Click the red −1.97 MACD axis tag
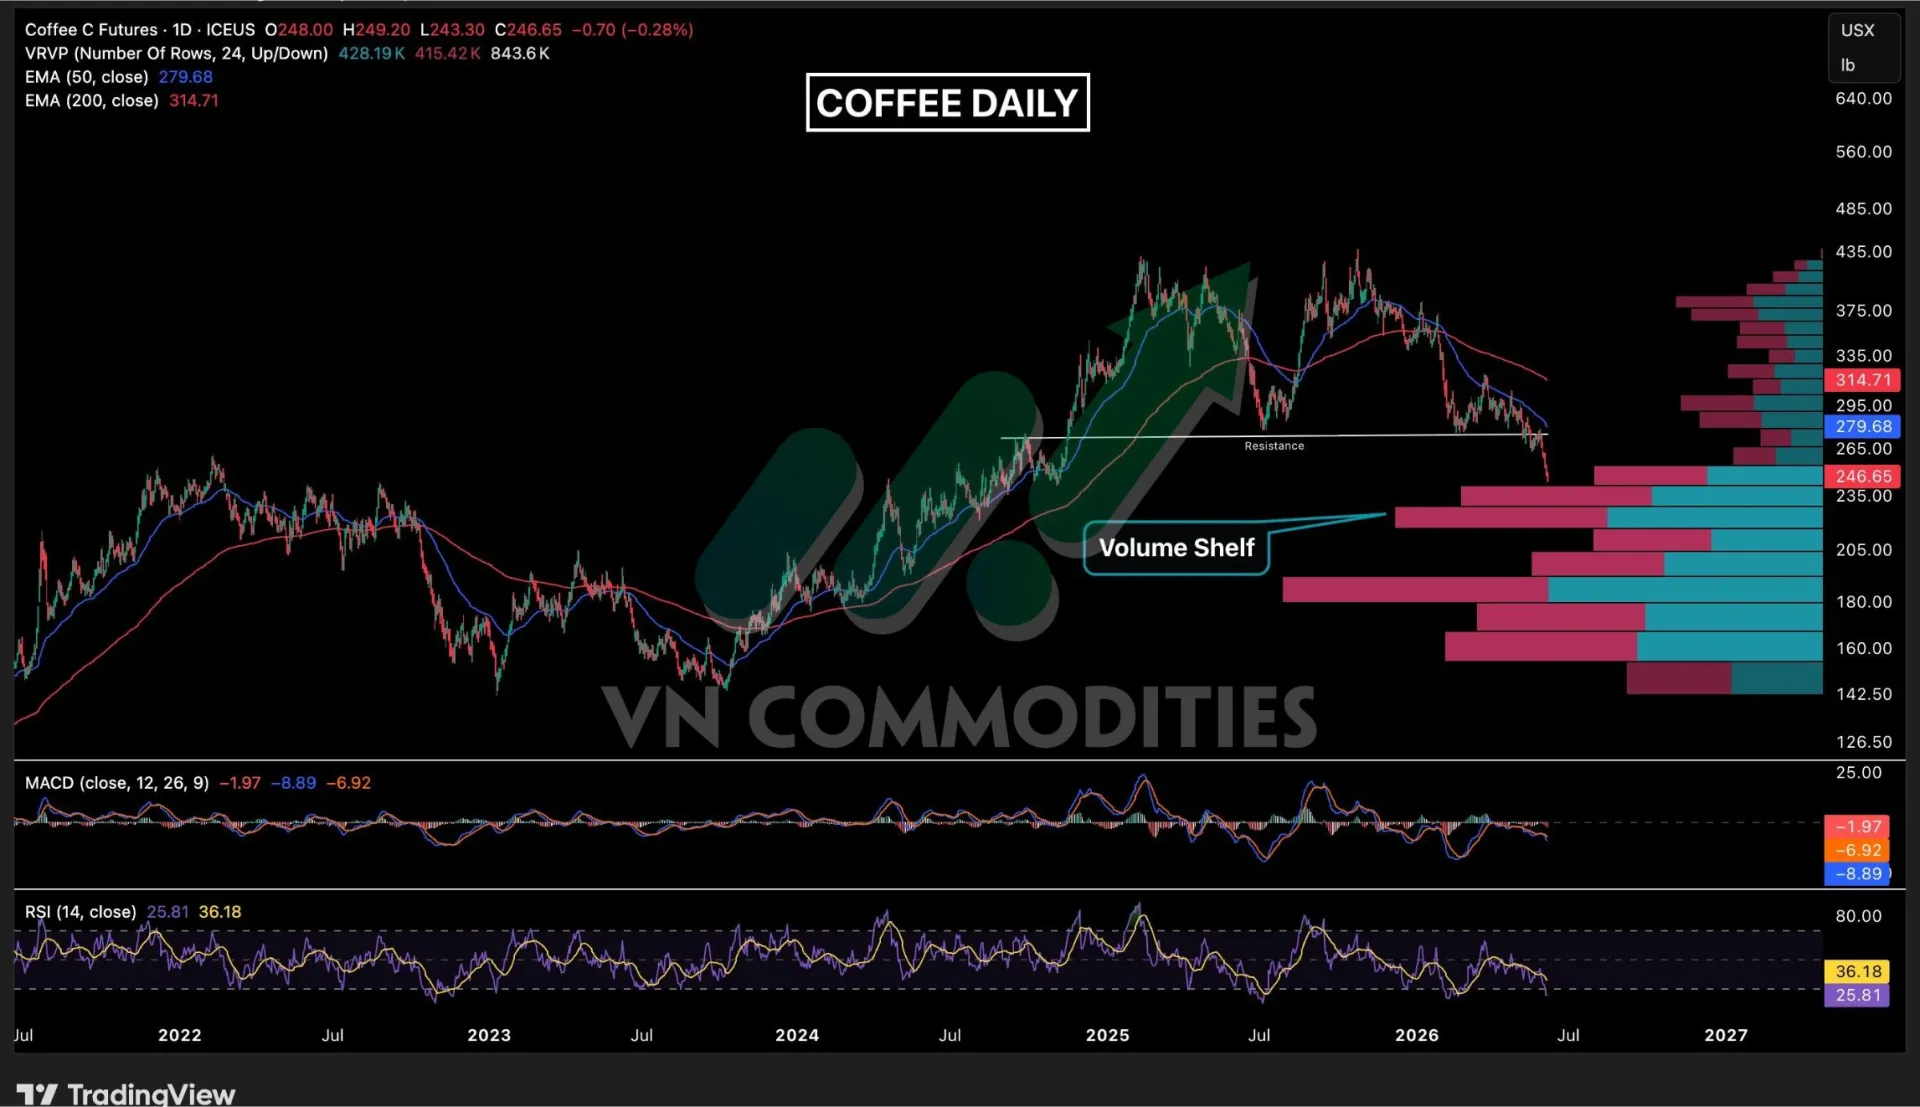This screenshot has width=1920, height=1107. [x=1857, y=827]
